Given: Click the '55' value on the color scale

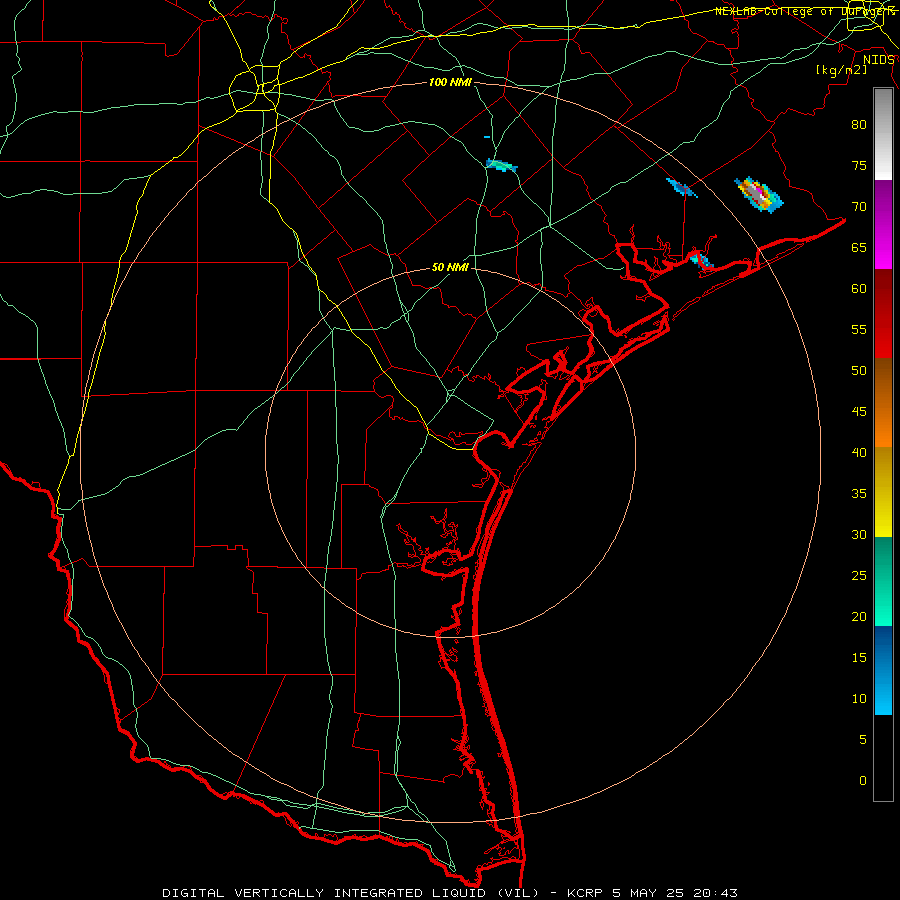Looking at the screenshot, I should 859,330.
